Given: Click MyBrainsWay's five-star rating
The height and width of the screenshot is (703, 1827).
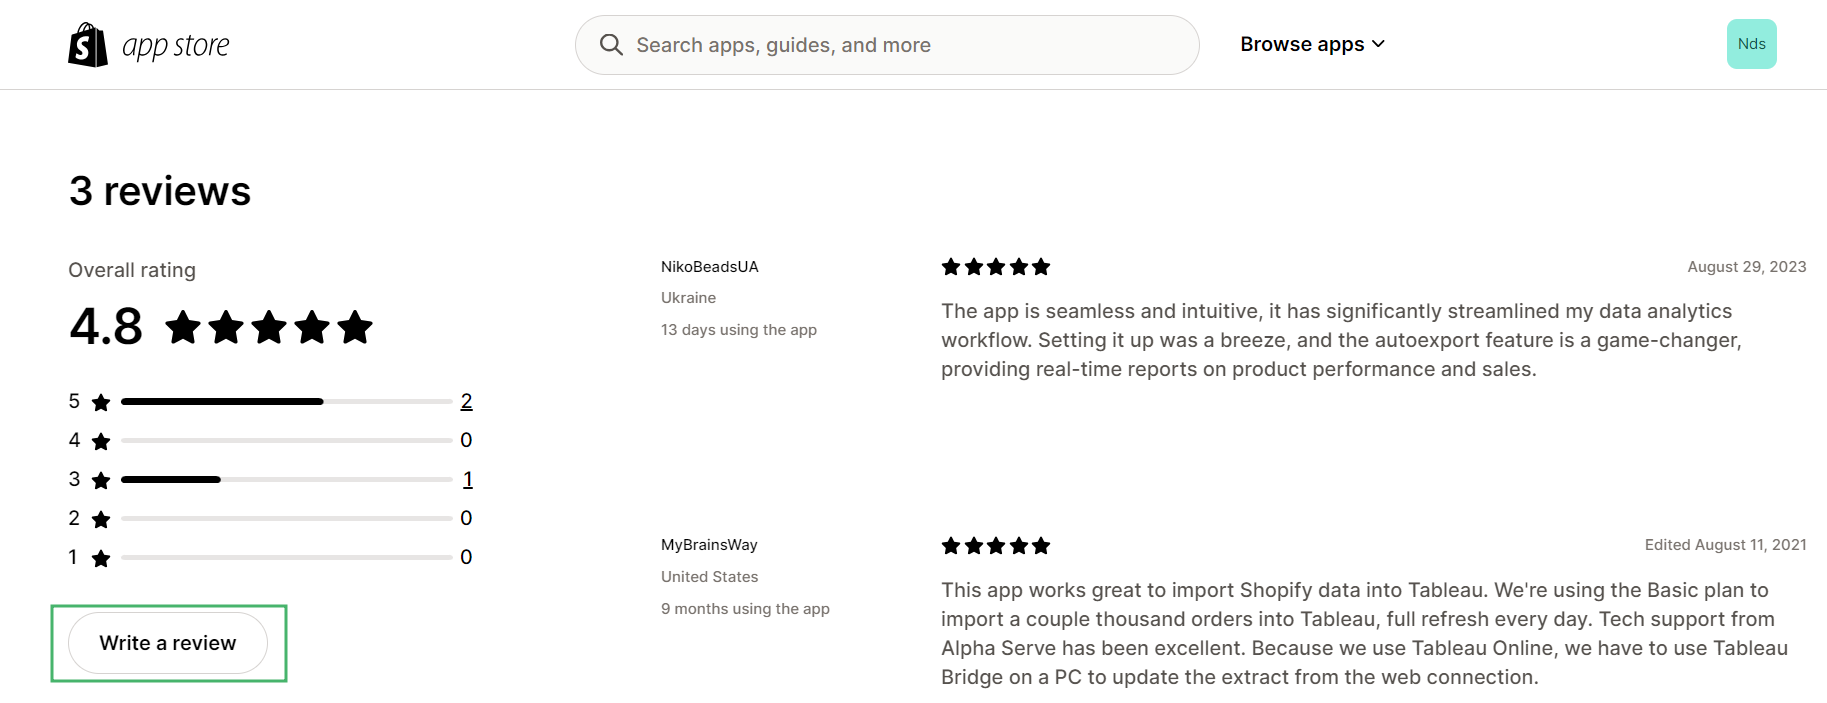Looking at the screenshot, I should 996,546.
